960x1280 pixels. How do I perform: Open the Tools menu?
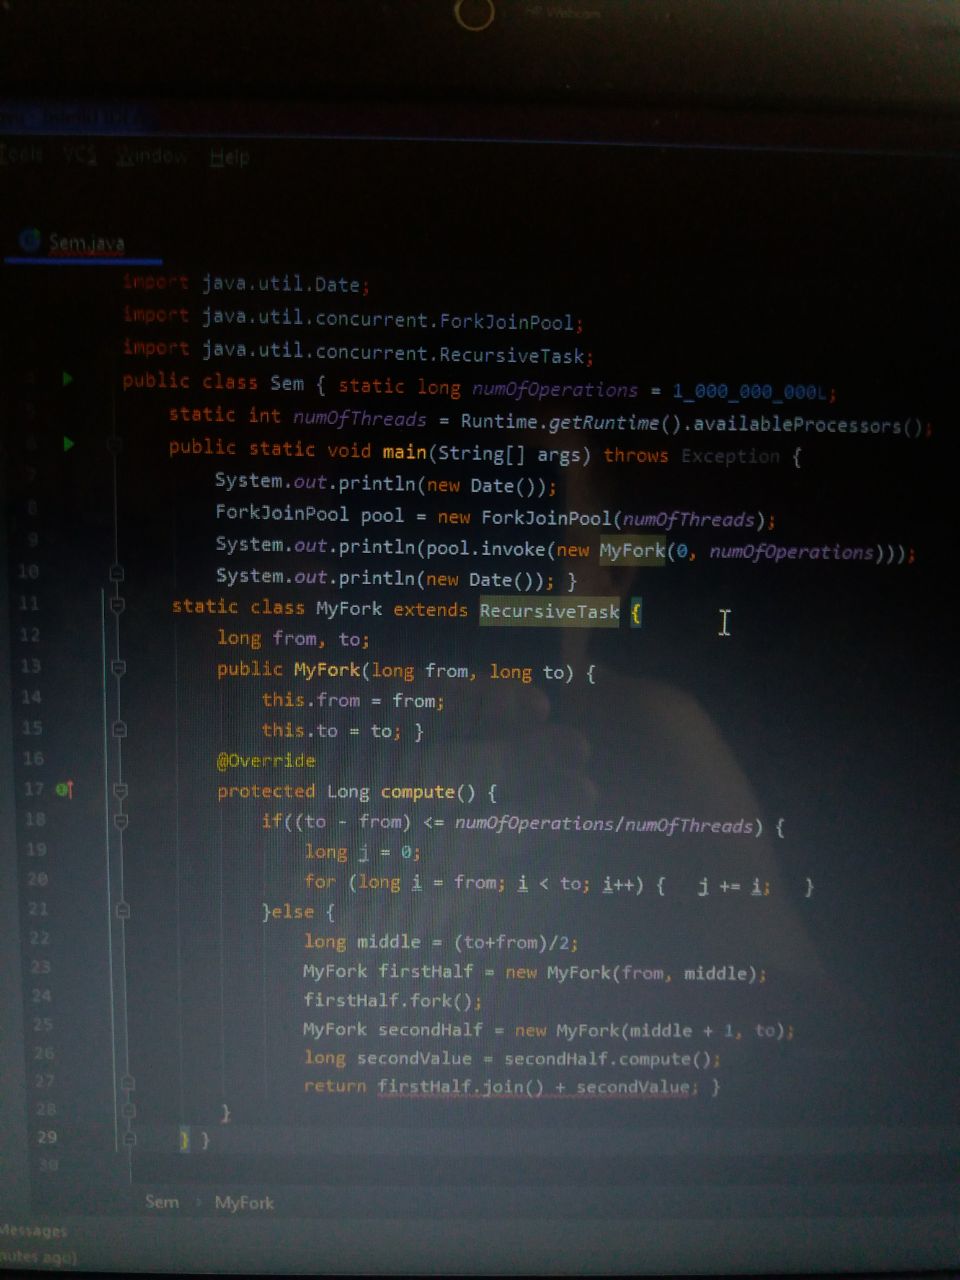click(x=22, y=153)
